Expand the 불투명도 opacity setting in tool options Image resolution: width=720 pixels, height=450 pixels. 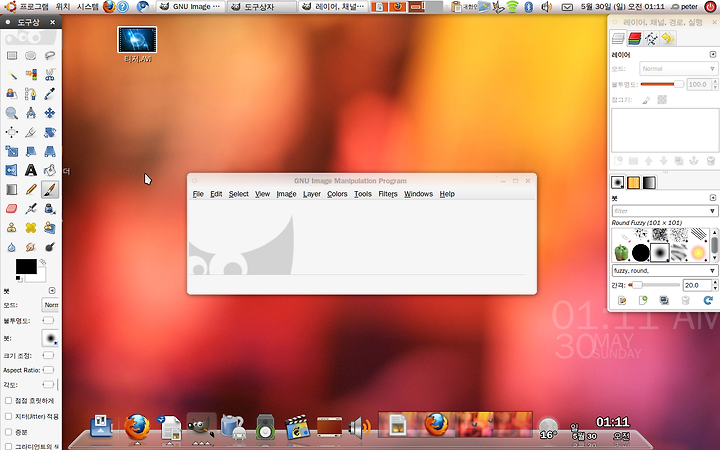(x=48, y=320)
